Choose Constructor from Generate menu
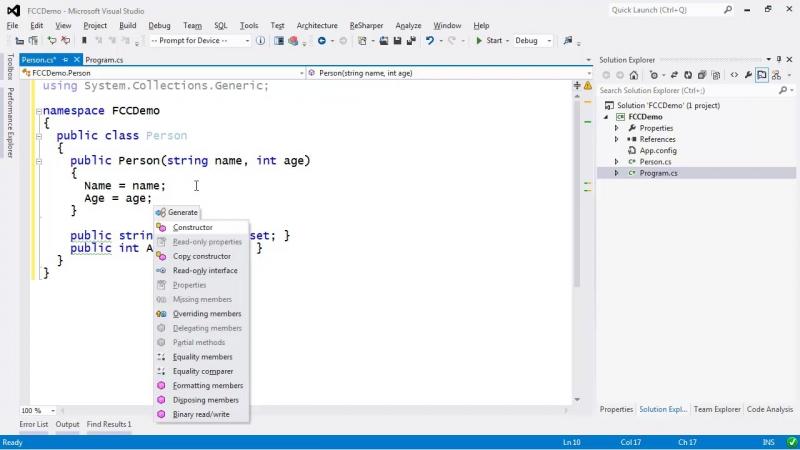The image size is (800, 450). [x=202, y=228]
